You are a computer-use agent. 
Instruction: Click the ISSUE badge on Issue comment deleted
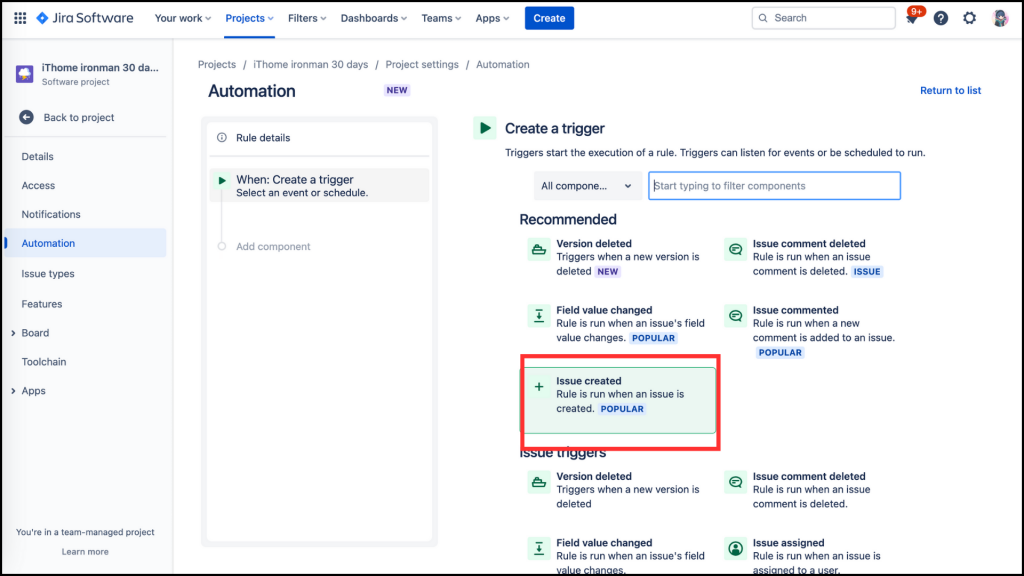[867, 272]
